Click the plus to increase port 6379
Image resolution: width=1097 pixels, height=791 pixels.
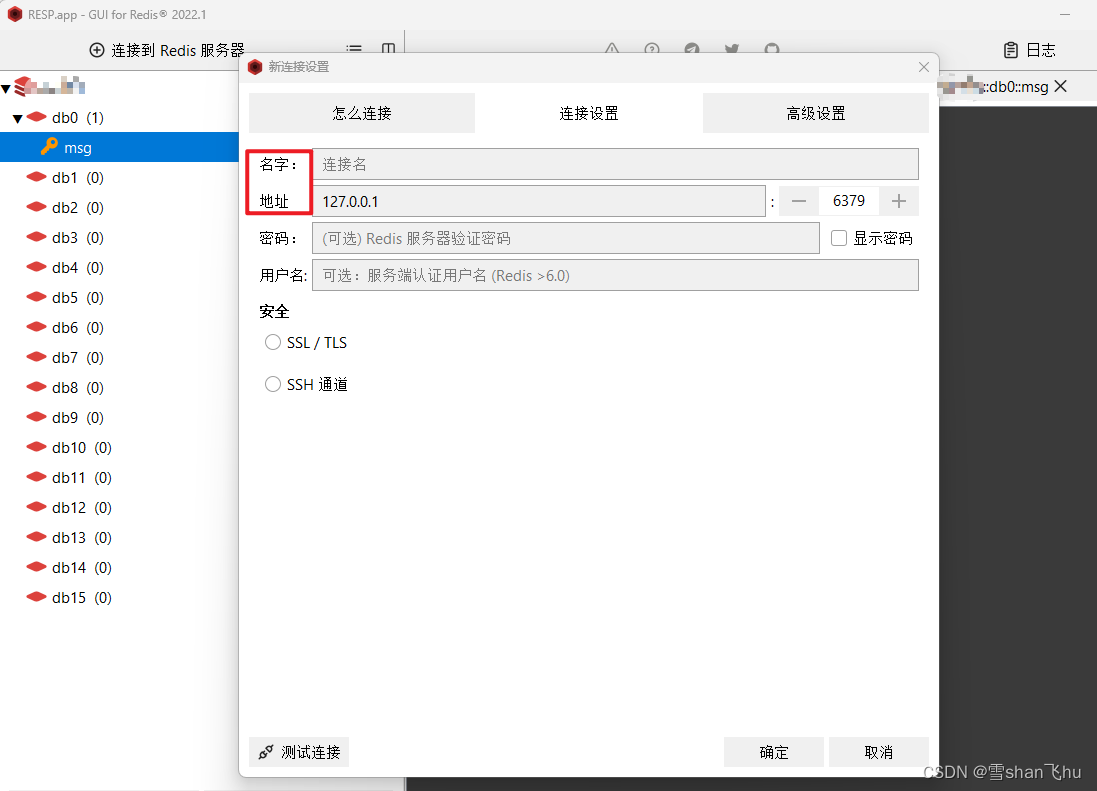pos(899,201)
